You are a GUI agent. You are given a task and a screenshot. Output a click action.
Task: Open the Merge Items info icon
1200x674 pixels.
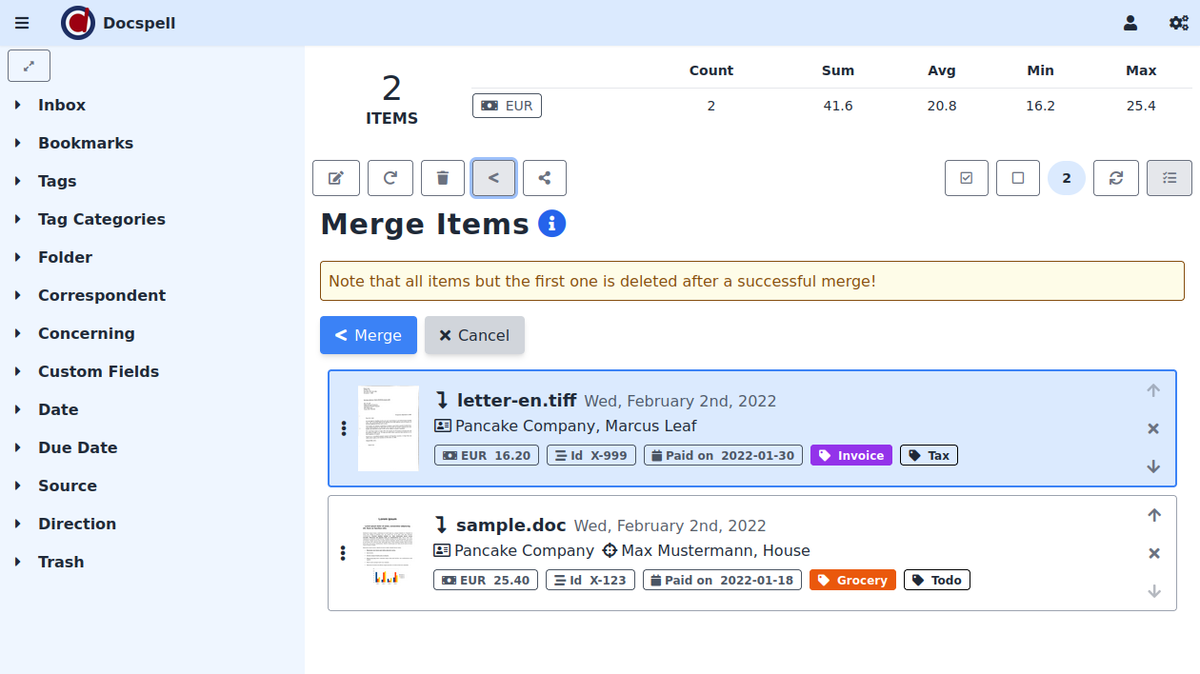click(x=552, y=224)
